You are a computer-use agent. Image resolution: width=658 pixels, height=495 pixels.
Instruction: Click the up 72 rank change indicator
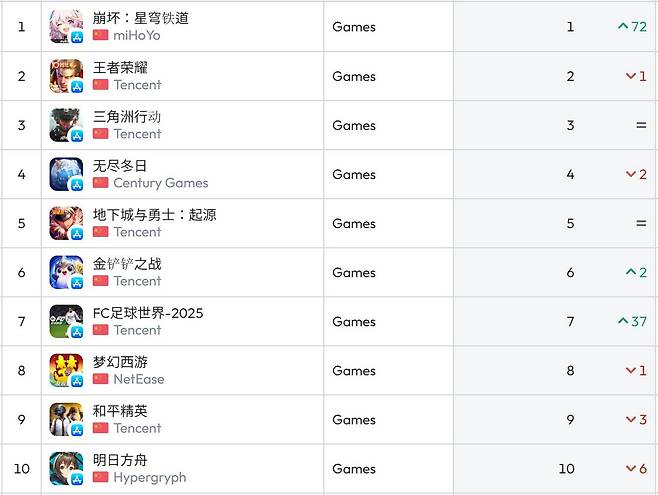pos(632,27)
